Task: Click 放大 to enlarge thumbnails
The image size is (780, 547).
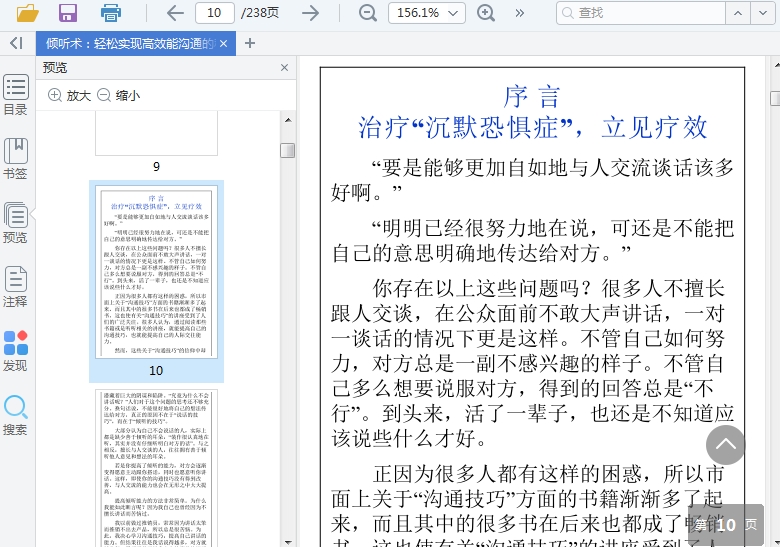Action: (x=69, y=95)
